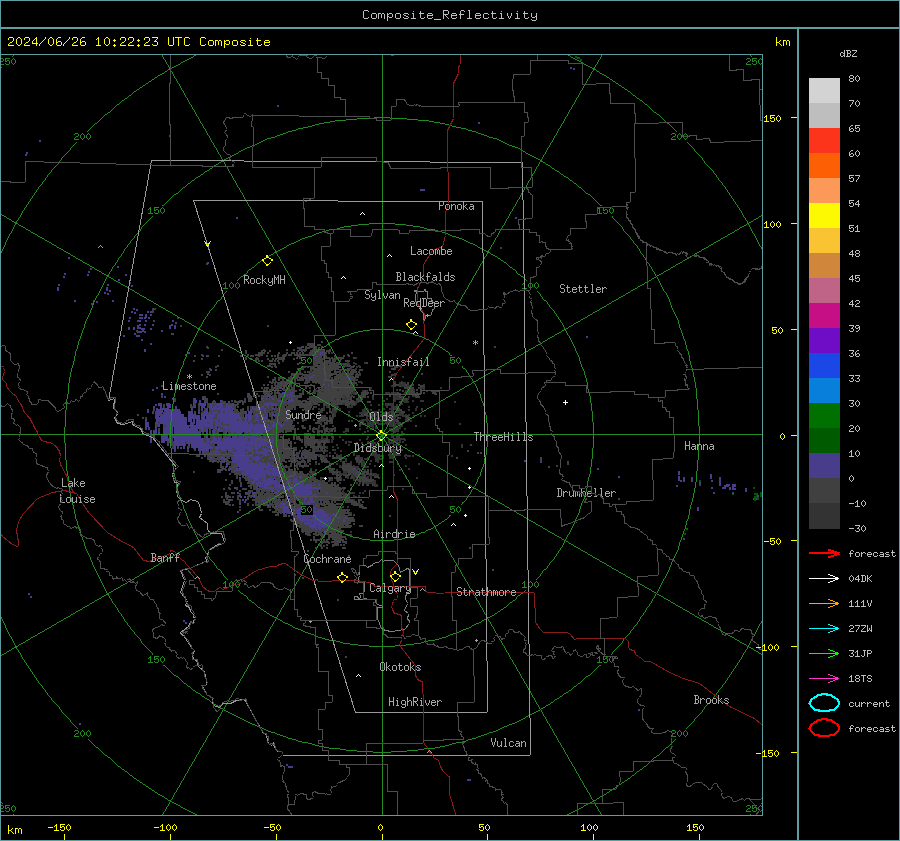This screenshot has width=900, height=841.
Task: Click the red forecast ellipse icon
Action: coord(824,728)
